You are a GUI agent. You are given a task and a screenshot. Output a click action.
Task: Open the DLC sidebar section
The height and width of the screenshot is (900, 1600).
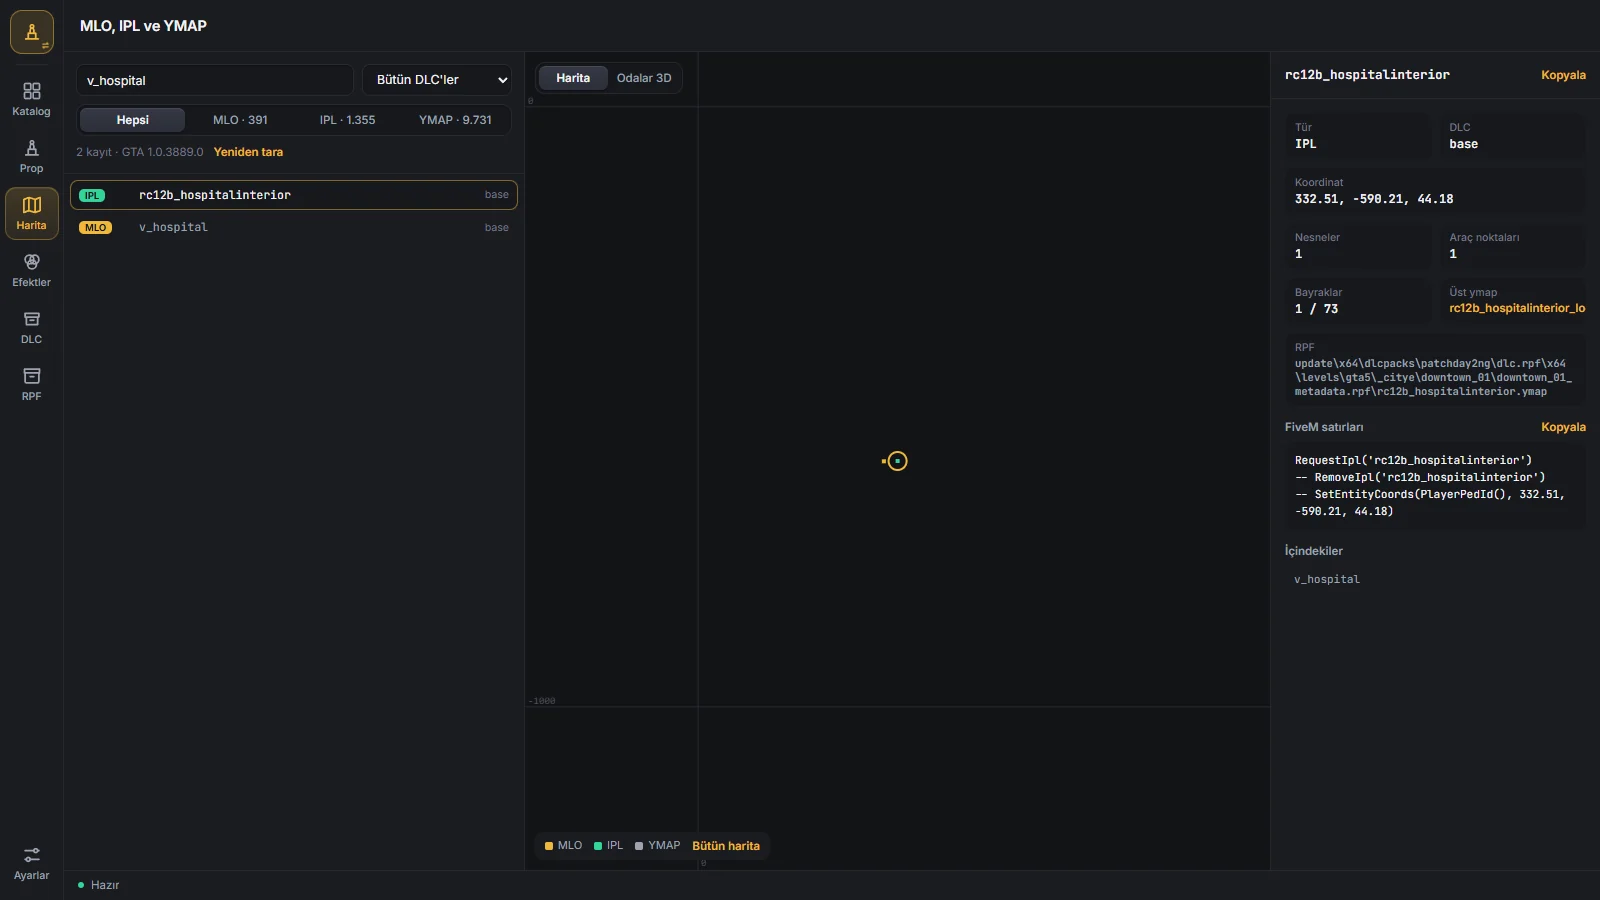coord(31,327)
